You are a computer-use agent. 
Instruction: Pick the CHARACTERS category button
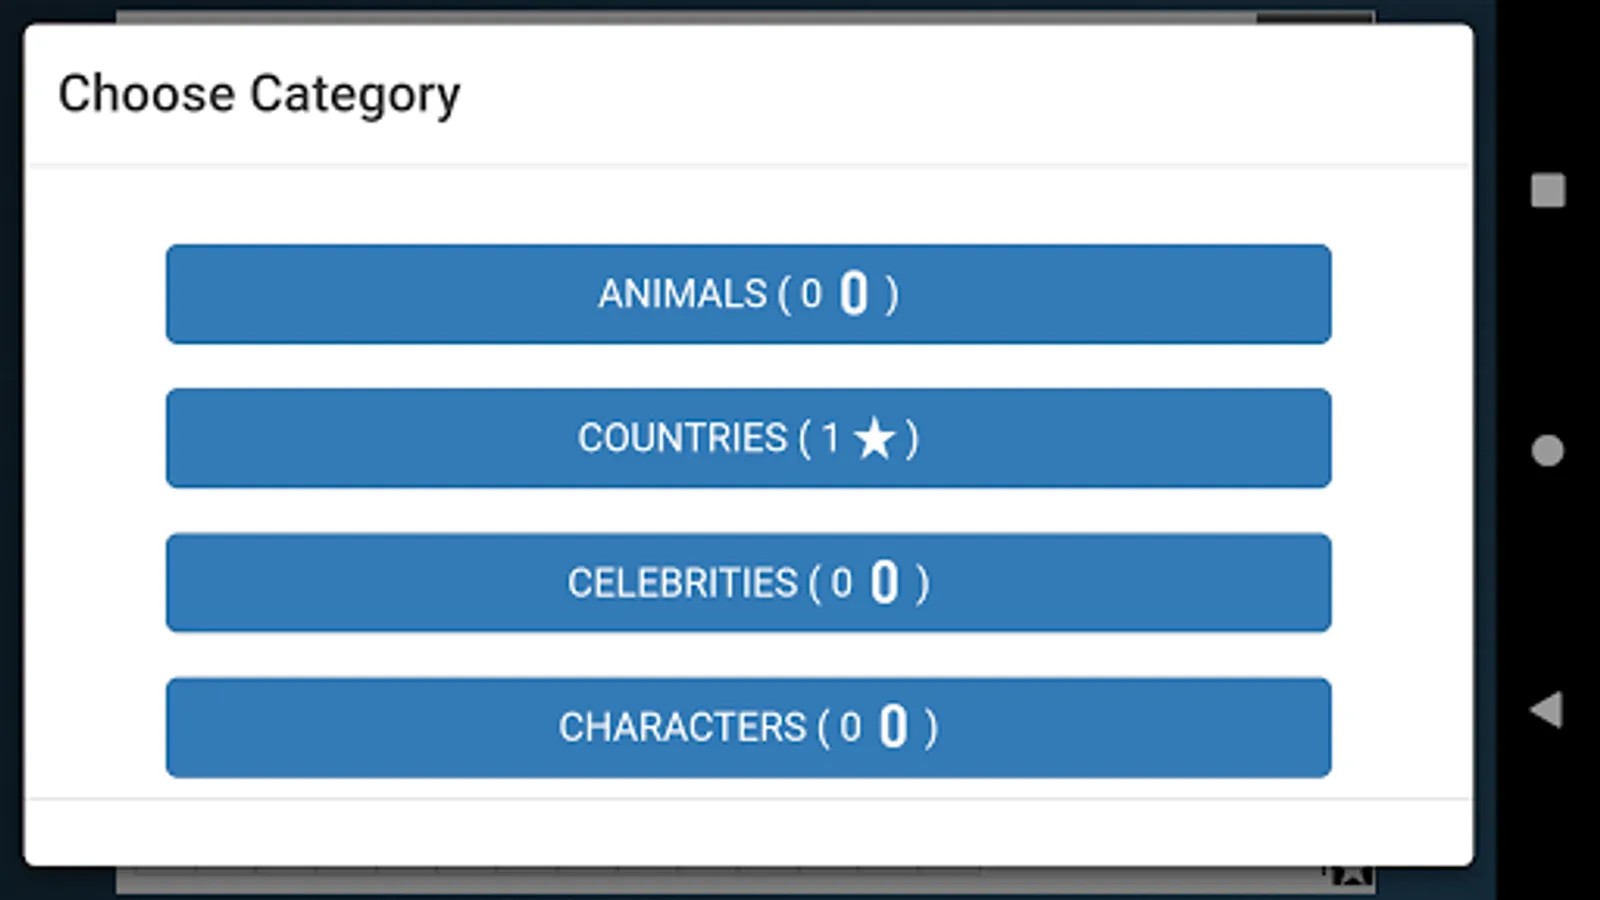pyautogui.click(x=748, y=727)
